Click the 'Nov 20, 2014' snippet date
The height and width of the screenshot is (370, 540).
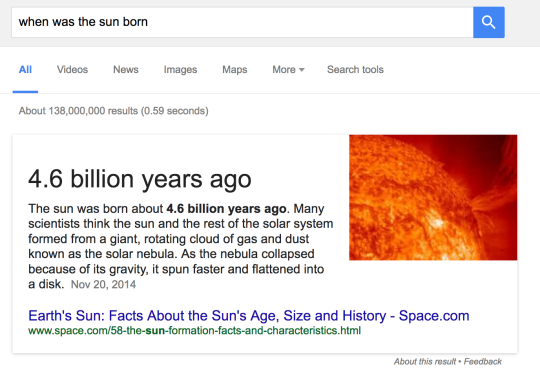[103, 285]
